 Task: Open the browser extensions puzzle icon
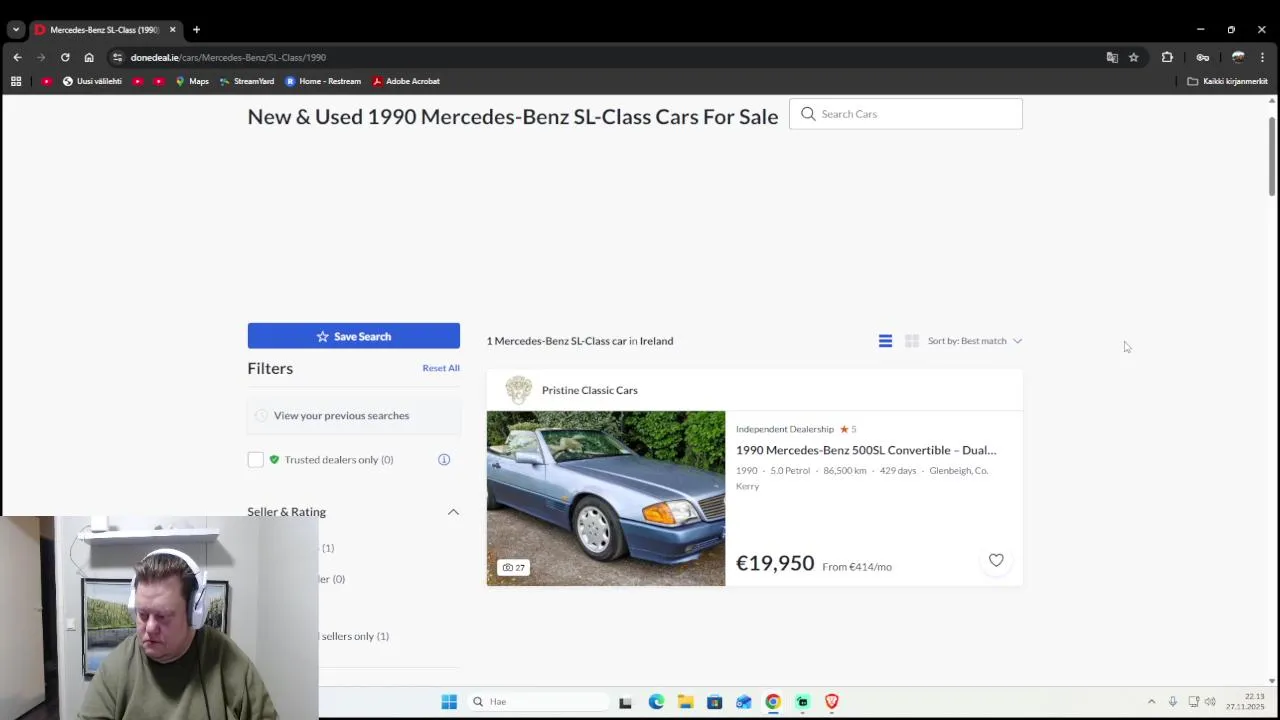(x=1167, y=57)
